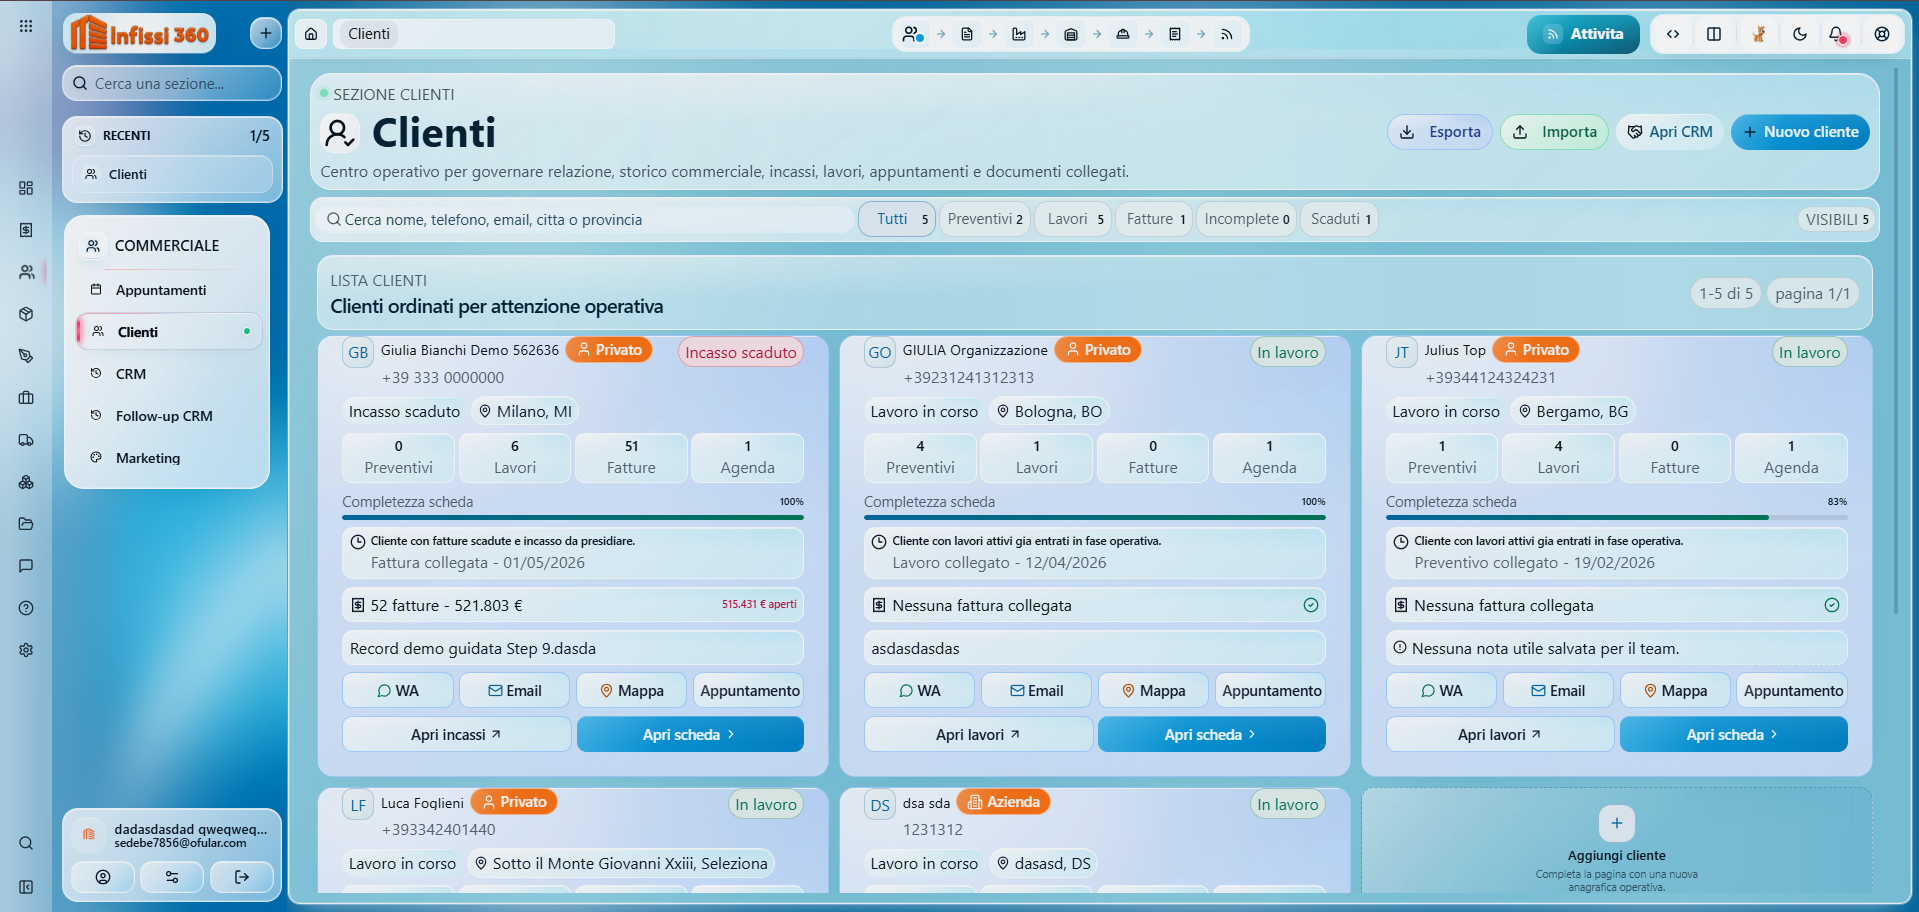This screenshot has height=912, width=1919.
Task: Focus the Cerca una sezione search field
Action: tap(172, 84)
